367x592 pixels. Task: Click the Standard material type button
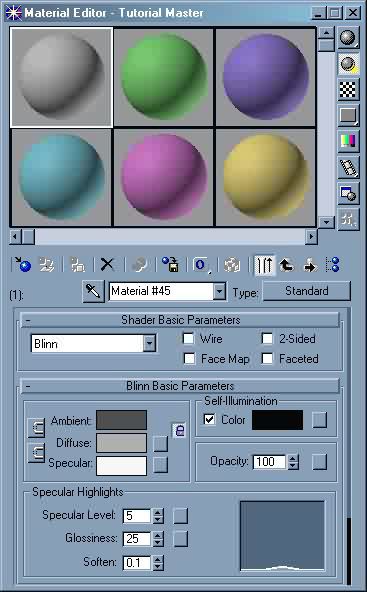(307, 291)
